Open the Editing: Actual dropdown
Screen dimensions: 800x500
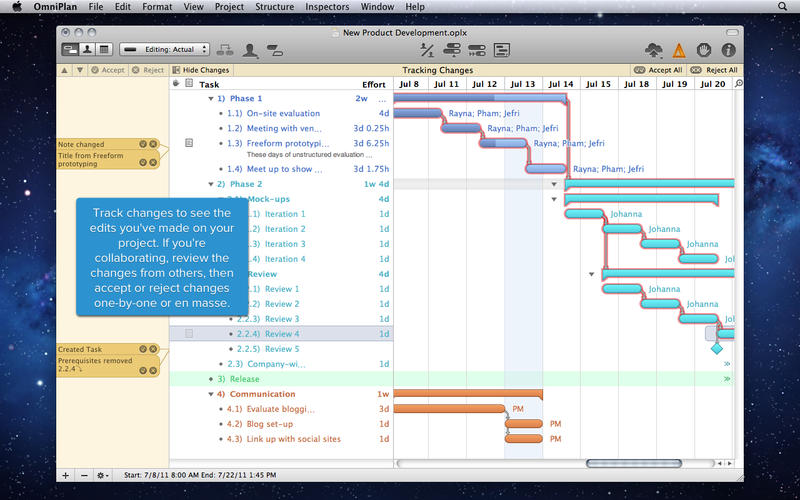tap(165, 49)
